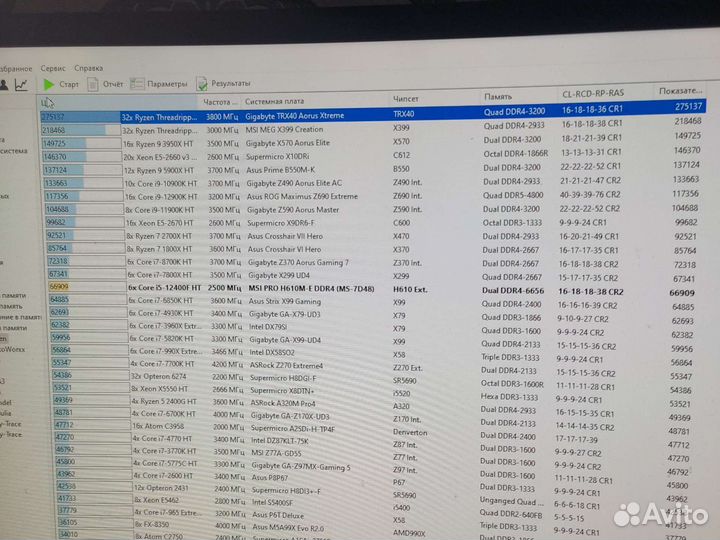Viewport: 720px width, 540px height.
Task: Select the 4x Core i7-6700K HT row
Action: (x=373, y=419)
